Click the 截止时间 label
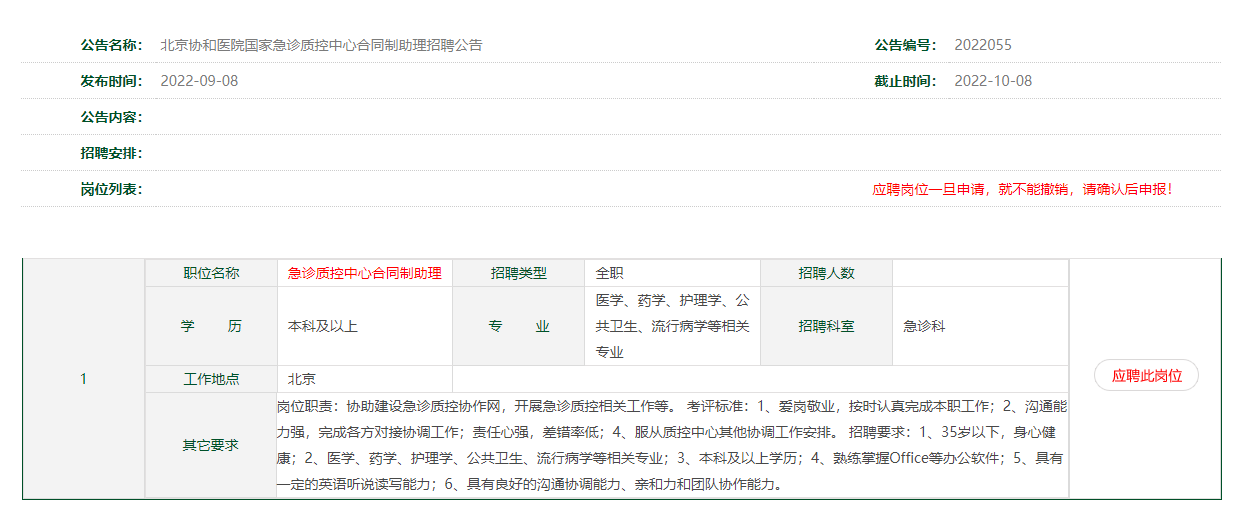Viewport: 1241px width, 510px height. coord(905,81)
